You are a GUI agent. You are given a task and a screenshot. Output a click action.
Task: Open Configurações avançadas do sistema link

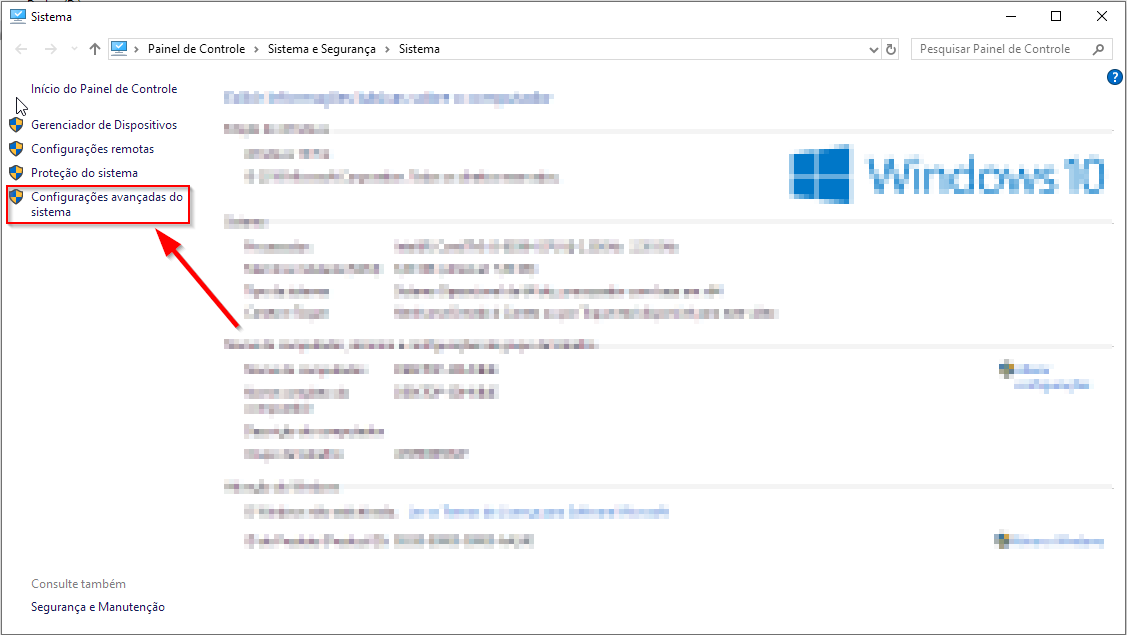click(106, 204)
